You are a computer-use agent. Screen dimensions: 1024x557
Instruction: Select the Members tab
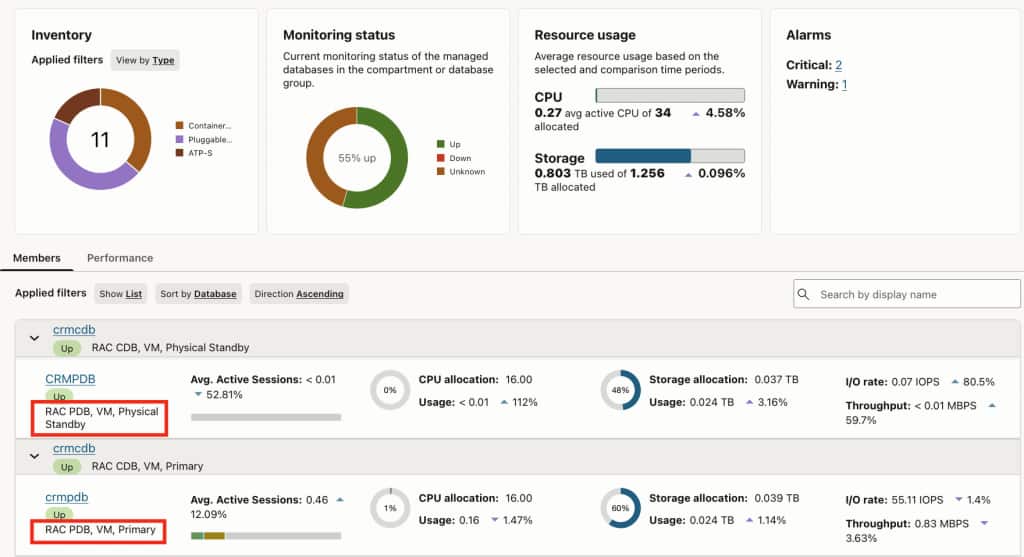[37, 258]
